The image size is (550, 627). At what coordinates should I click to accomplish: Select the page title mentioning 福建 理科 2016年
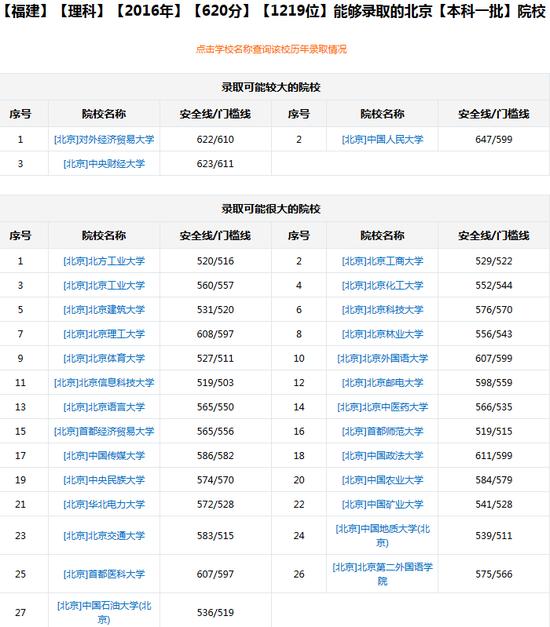point(275,11)
